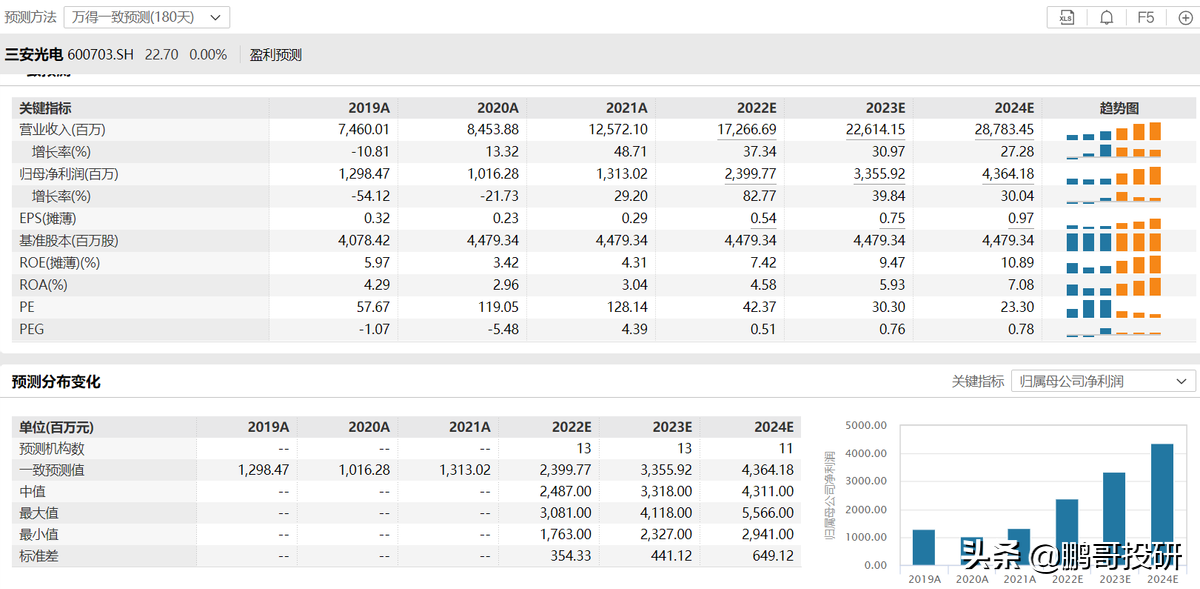Click the 2022E minimum value 1,763.00

[565, 534]
